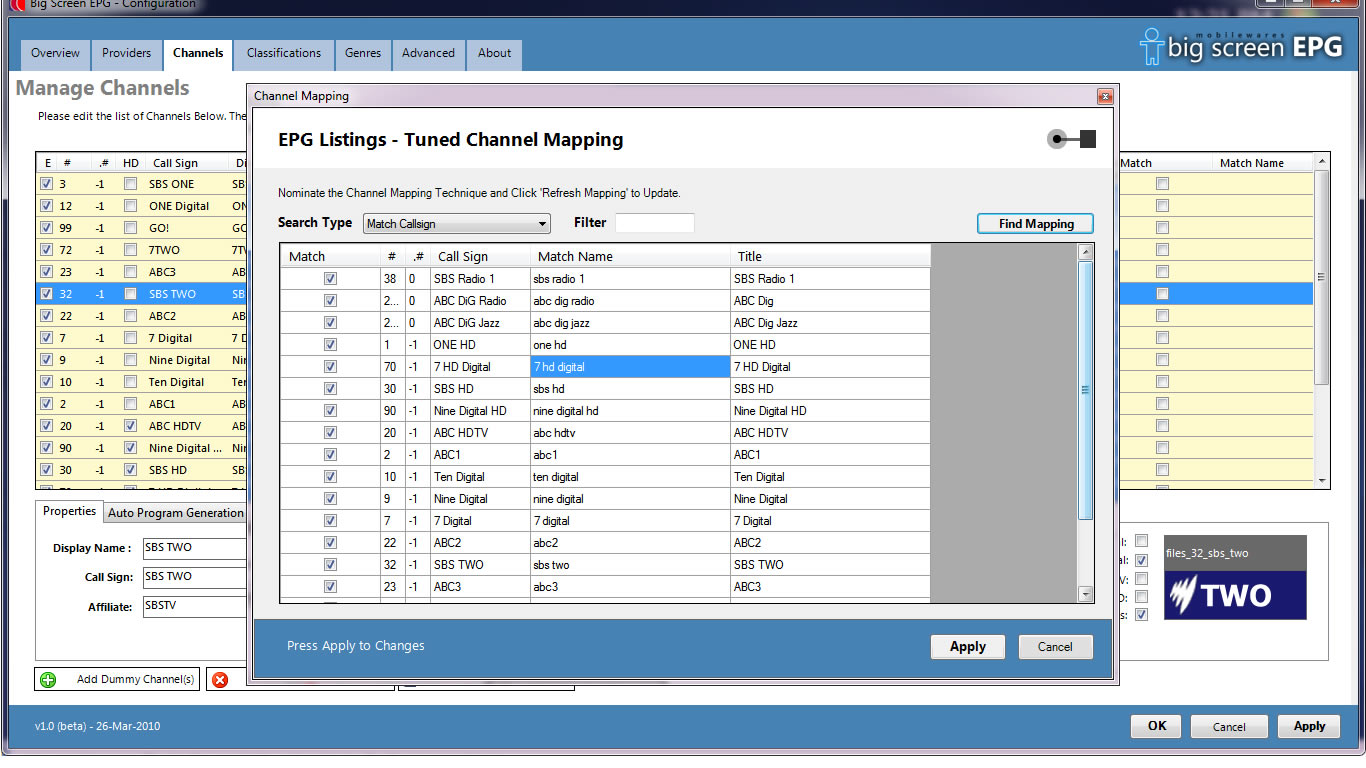Click the Filter input field
The image size is (1366, 768).
[655, 223]
